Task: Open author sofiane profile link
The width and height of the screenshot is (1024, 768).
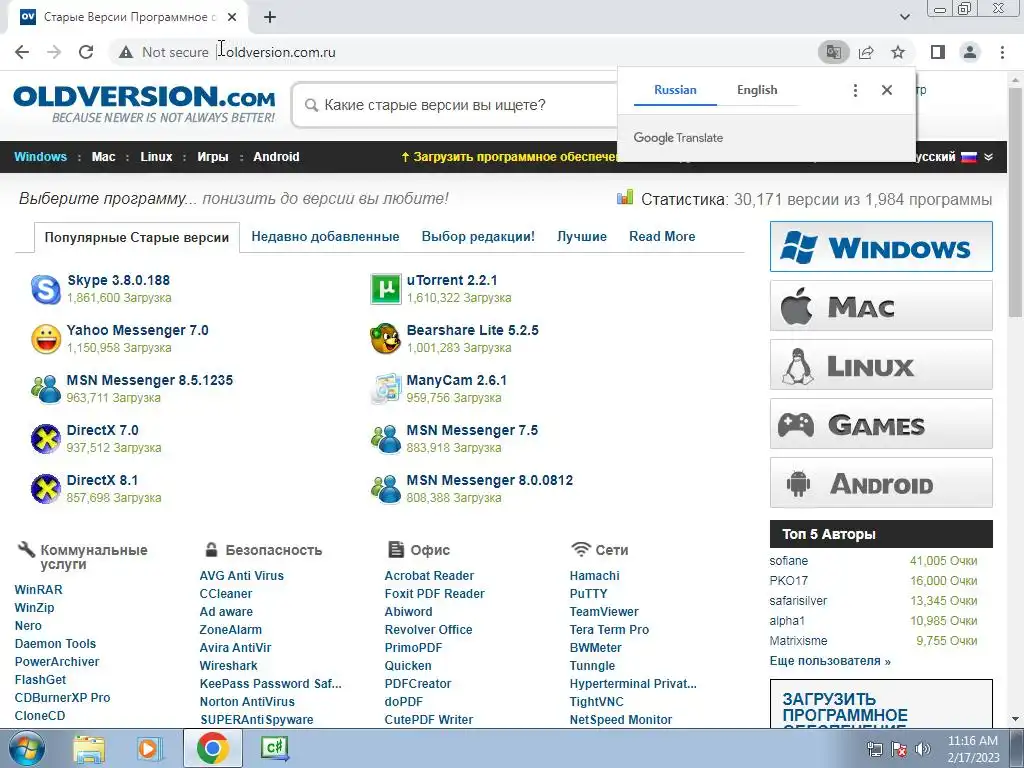Action: point(788,561)
